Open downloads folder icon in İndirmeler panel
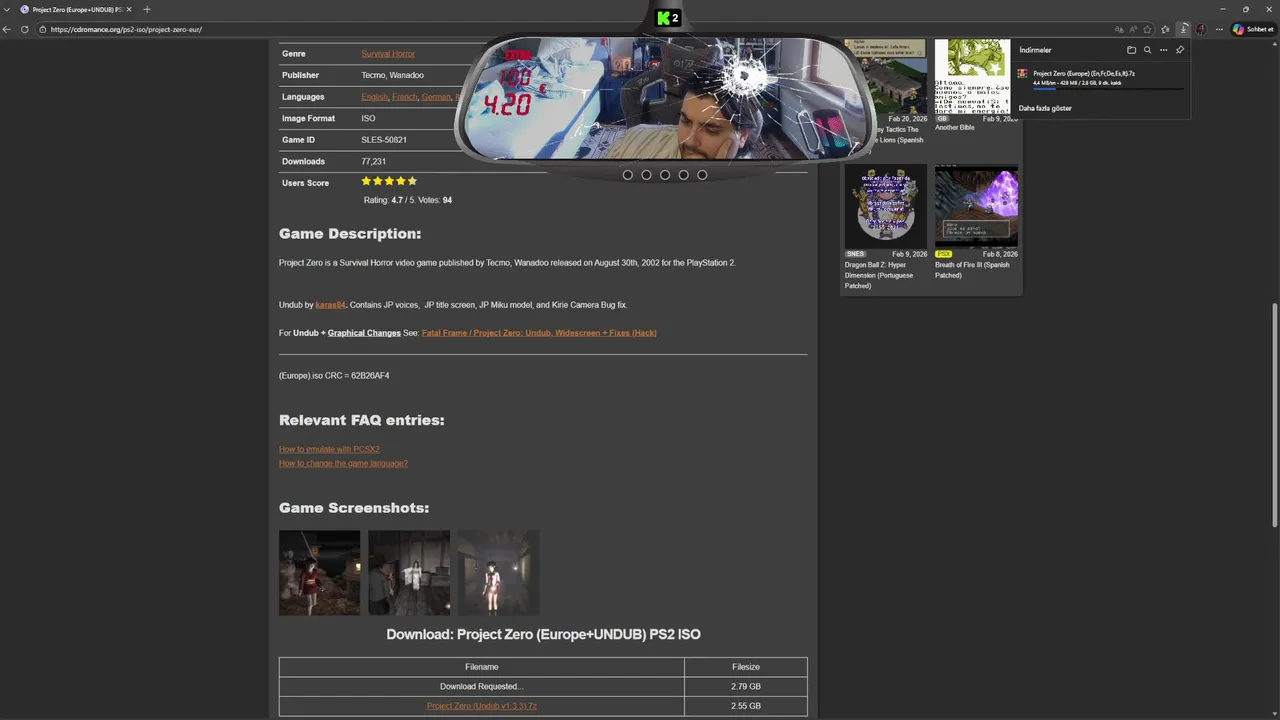This screenshot has width=1280, height=720. (1131, 50)
